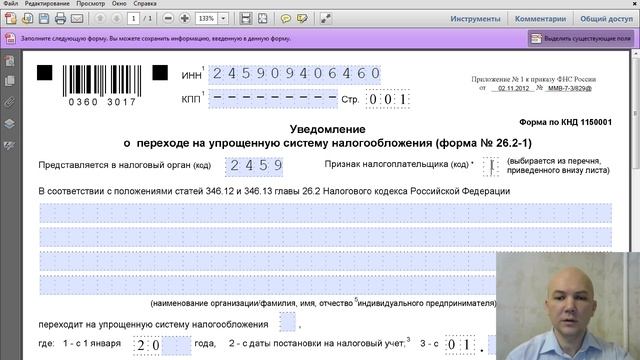Click the year field starting with 20
The image size is (640, 360).
point(162,345)
